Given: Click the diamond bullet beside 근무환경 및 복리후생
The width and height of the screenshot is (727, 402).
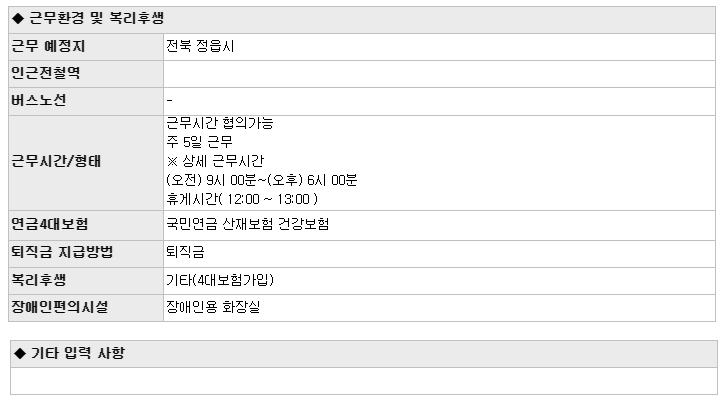Looking at the screenshot, I should coord(18,19).
